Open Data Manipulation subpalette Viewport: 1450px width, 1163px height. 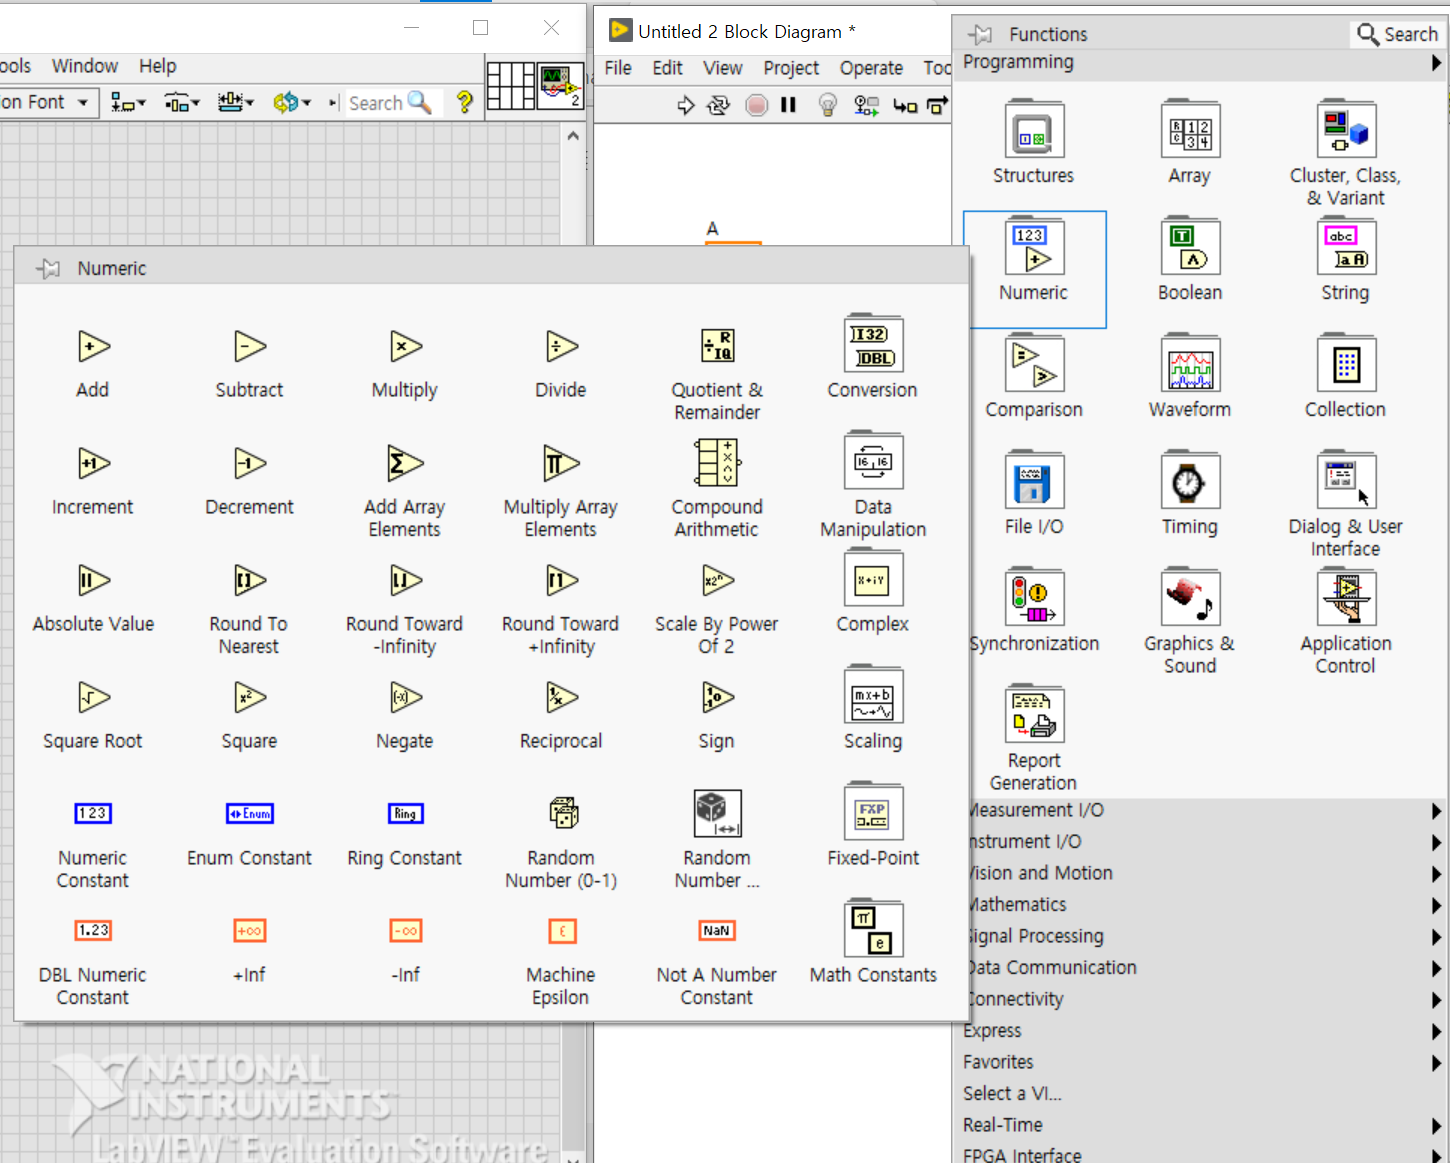coord(873,461)
